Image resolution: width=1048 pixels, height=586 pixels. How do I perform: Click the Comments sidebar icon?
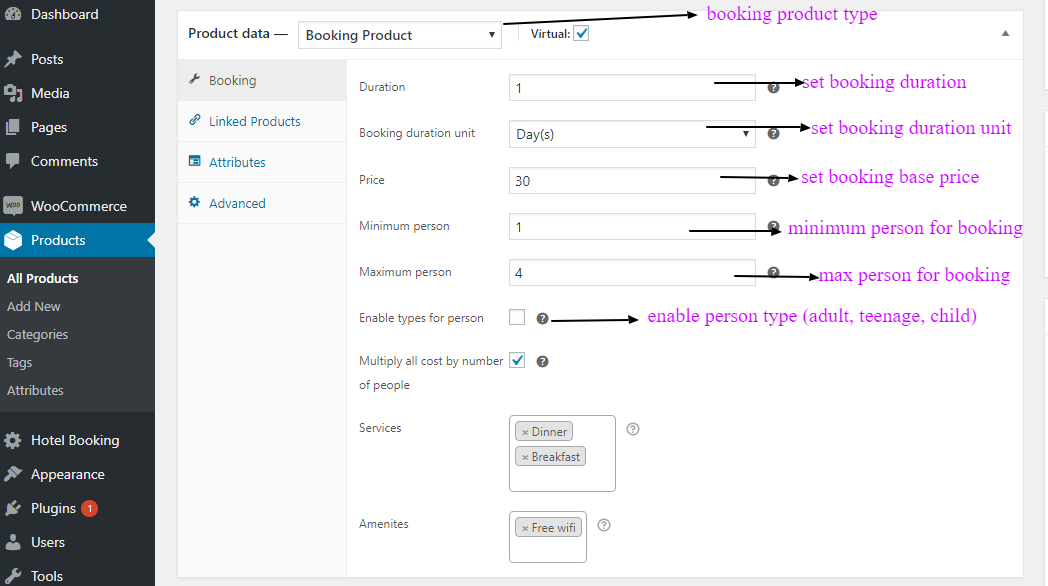pos(12,160)
